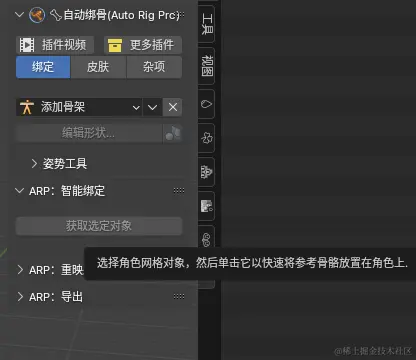Expand the ARP: 导出 panel
This screenshot has width=416, height=360.
pyautogui.click(x=20, y=296)
